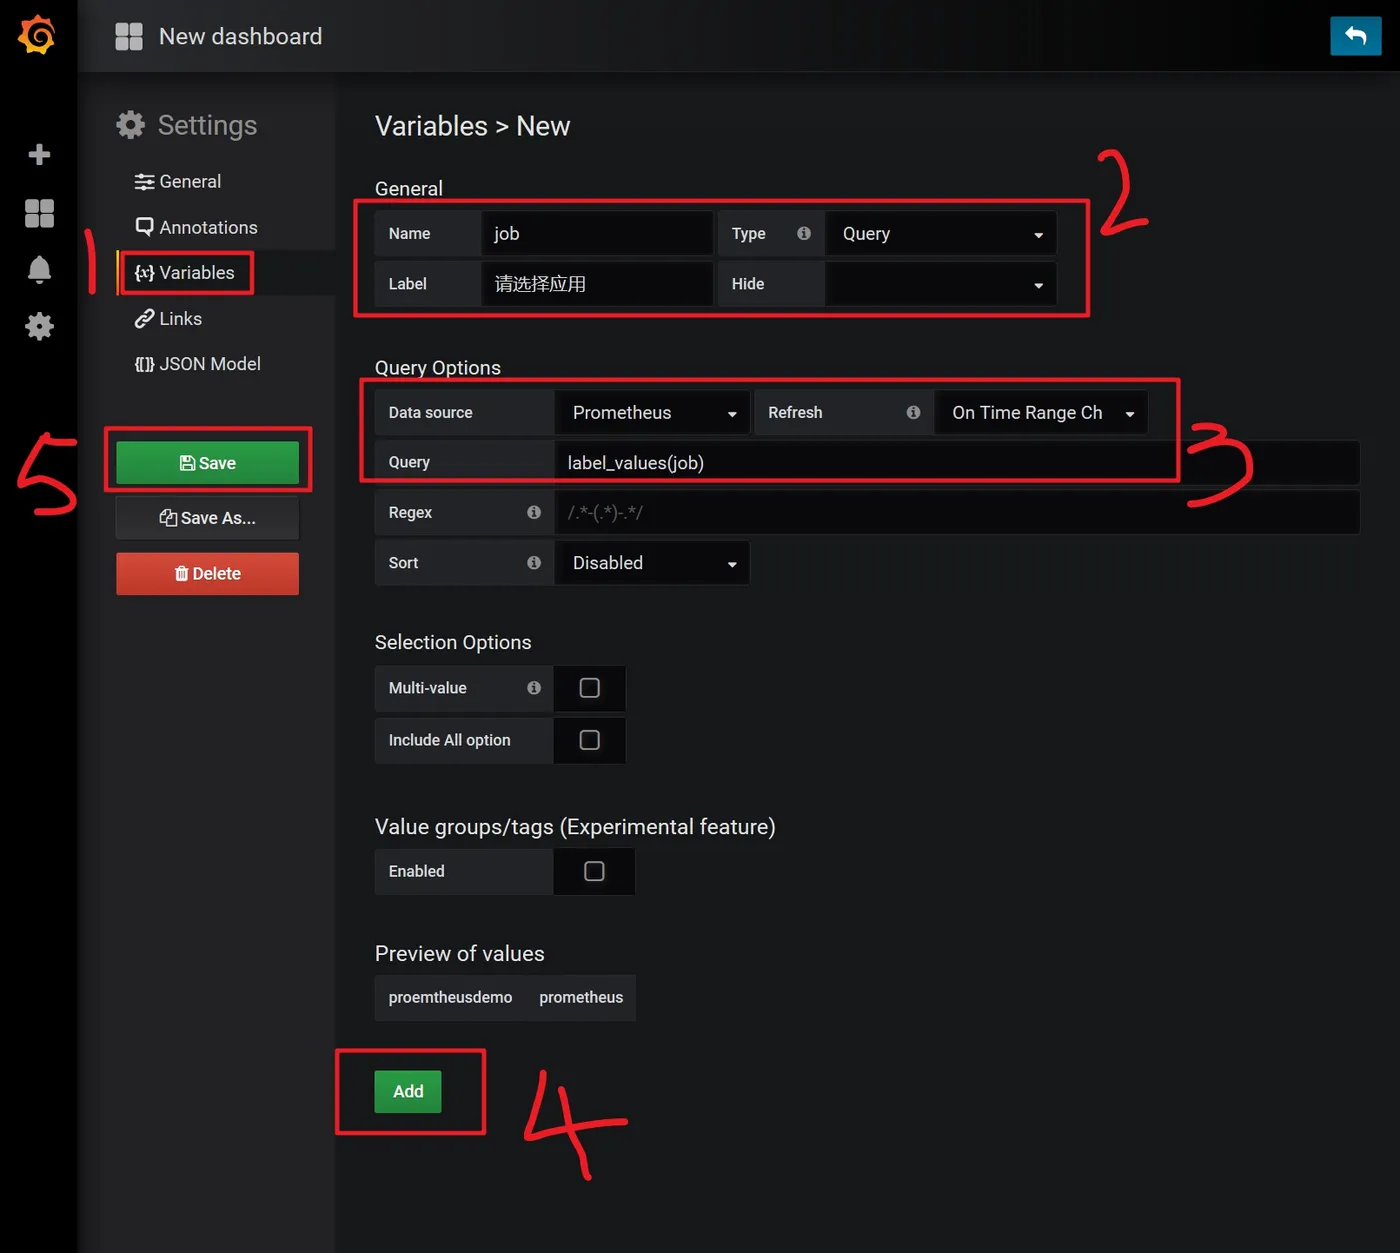Open the Type dropdown showing Query
The height and width of the screenshot is (1253, 1400).
coord(940,233)
